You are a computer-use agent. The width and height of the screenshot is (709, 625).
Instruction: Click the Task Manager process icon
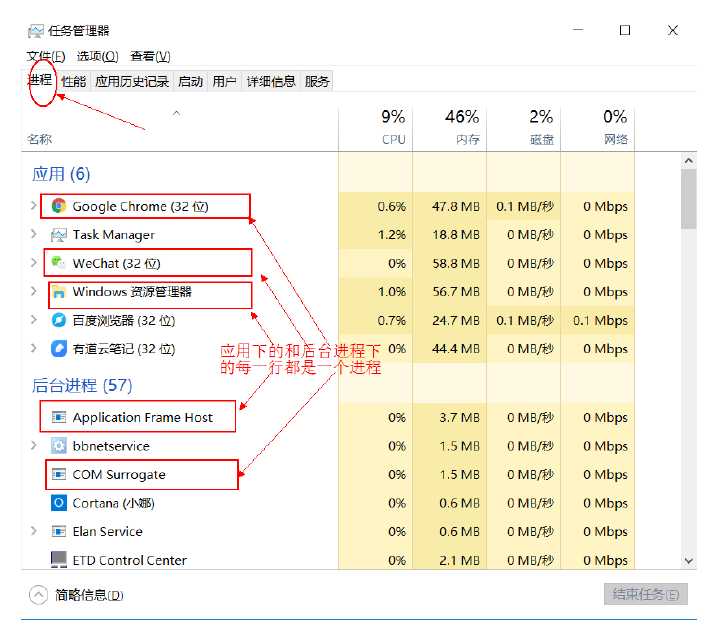[x=59, y=235]
